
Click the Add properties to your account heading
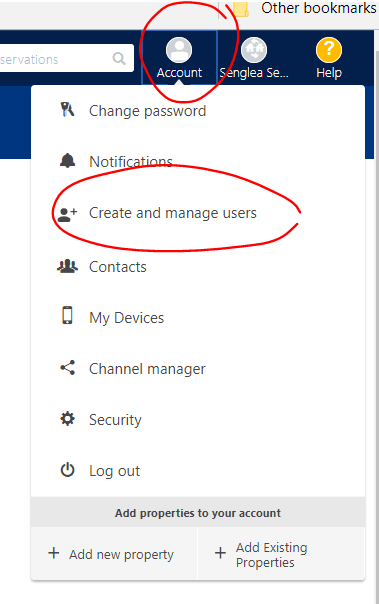(x=198, y=513)
